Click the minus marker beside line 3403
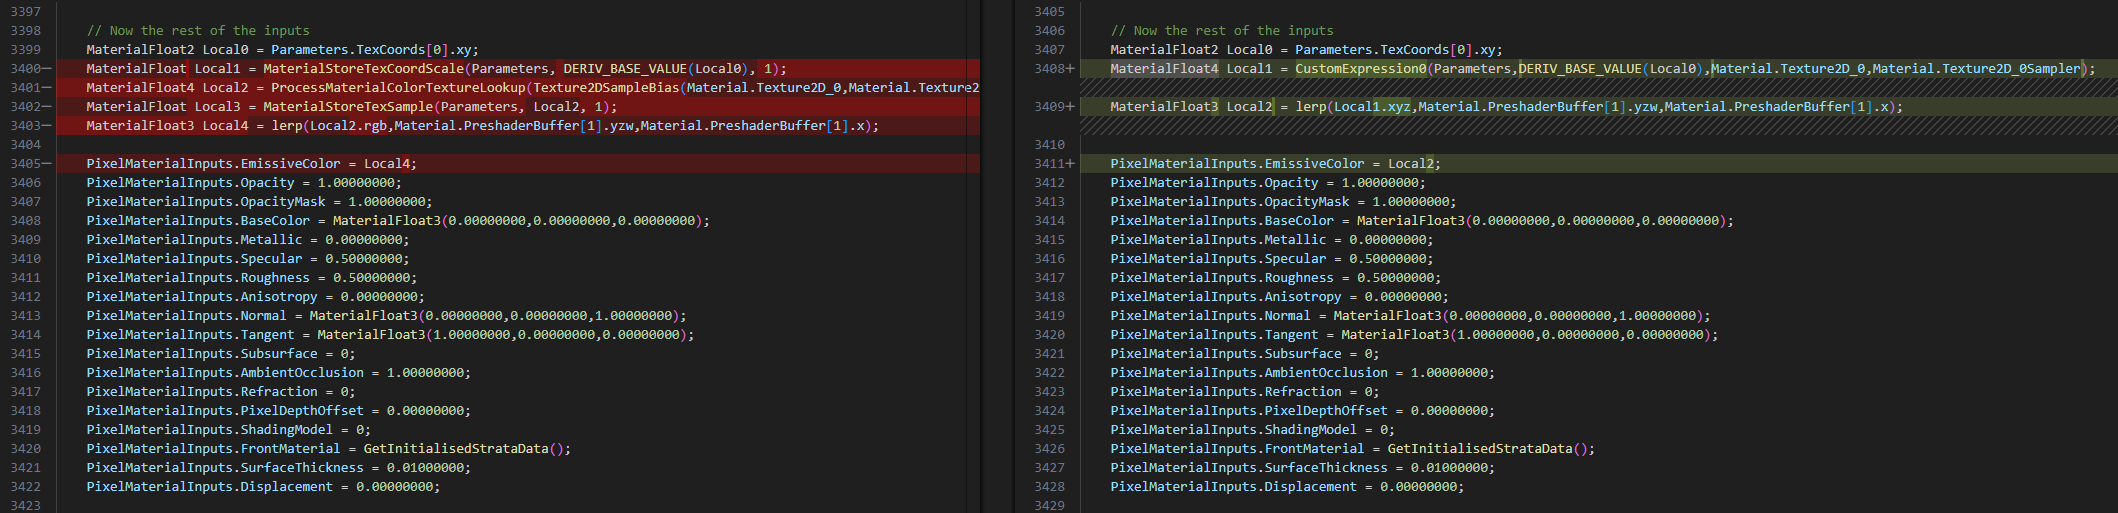This screenshot has height=513, width=2118. [x=47, y=126]
